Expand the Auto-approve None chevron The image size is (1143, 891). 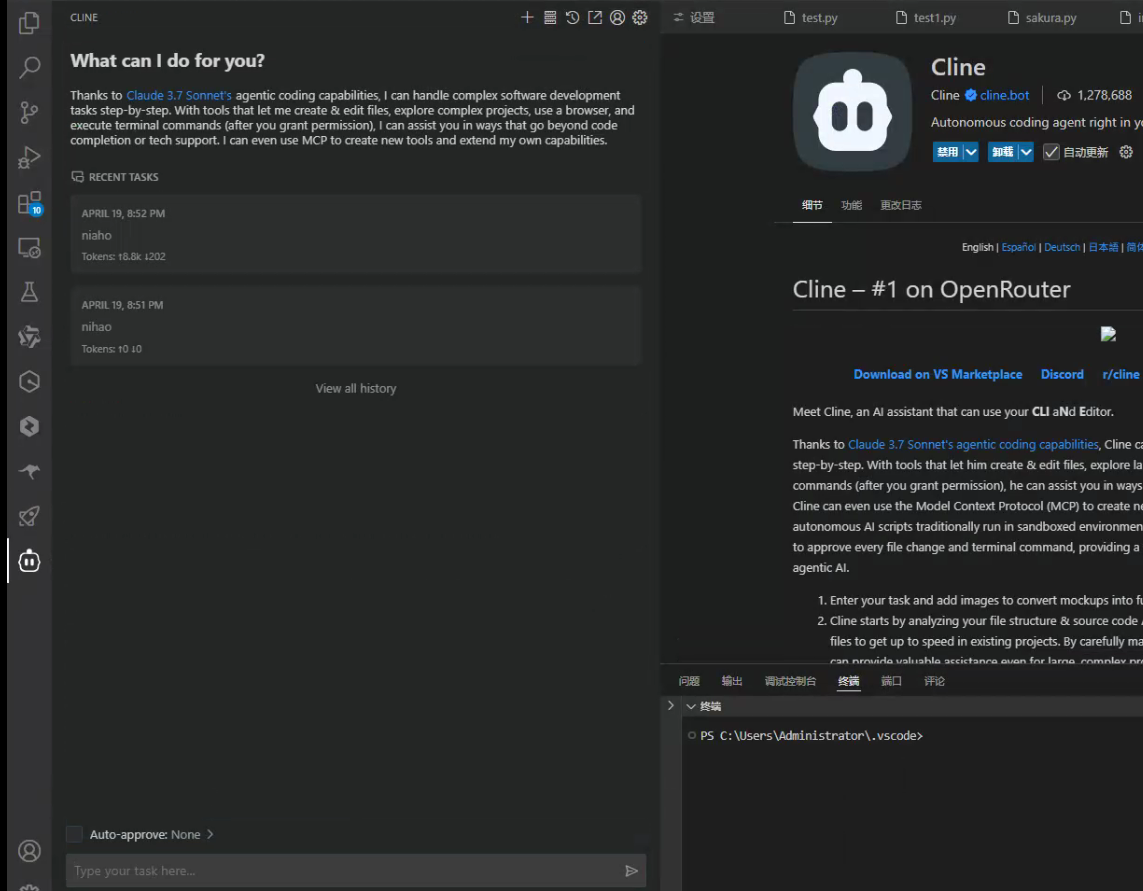tap(210, 834)
